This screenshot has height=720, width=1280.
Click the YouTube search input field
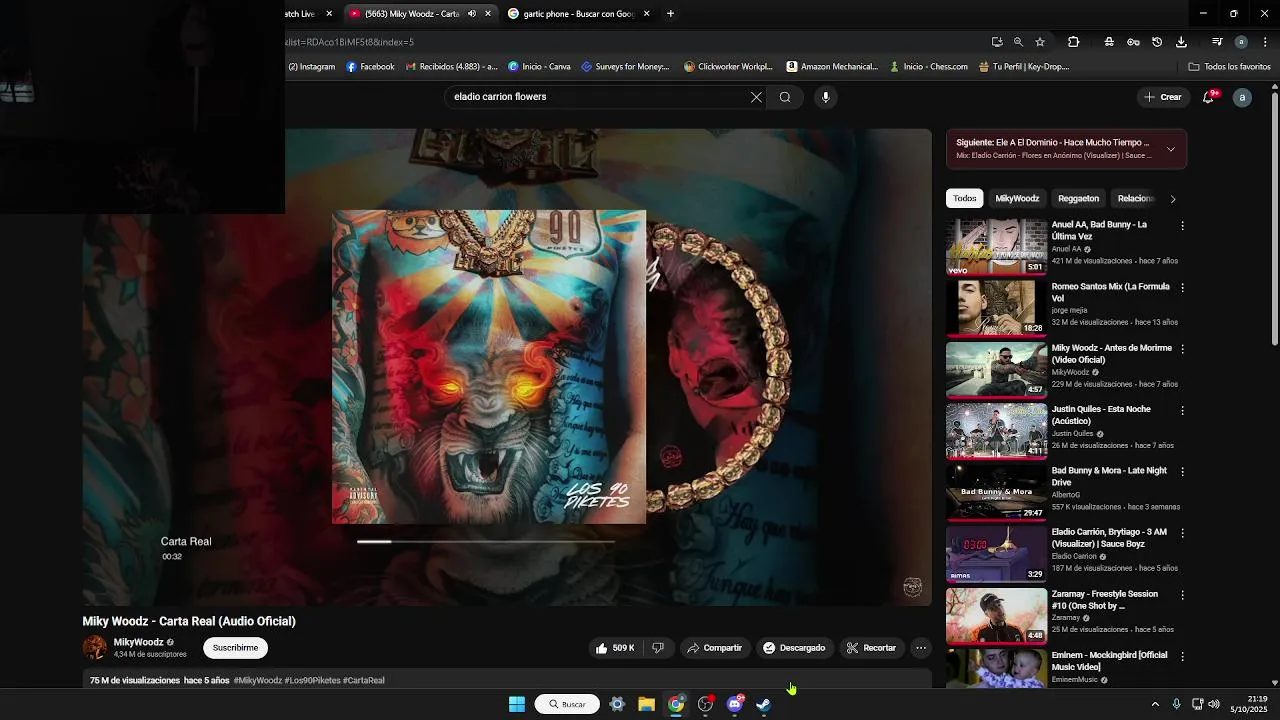tap(596, 97)
